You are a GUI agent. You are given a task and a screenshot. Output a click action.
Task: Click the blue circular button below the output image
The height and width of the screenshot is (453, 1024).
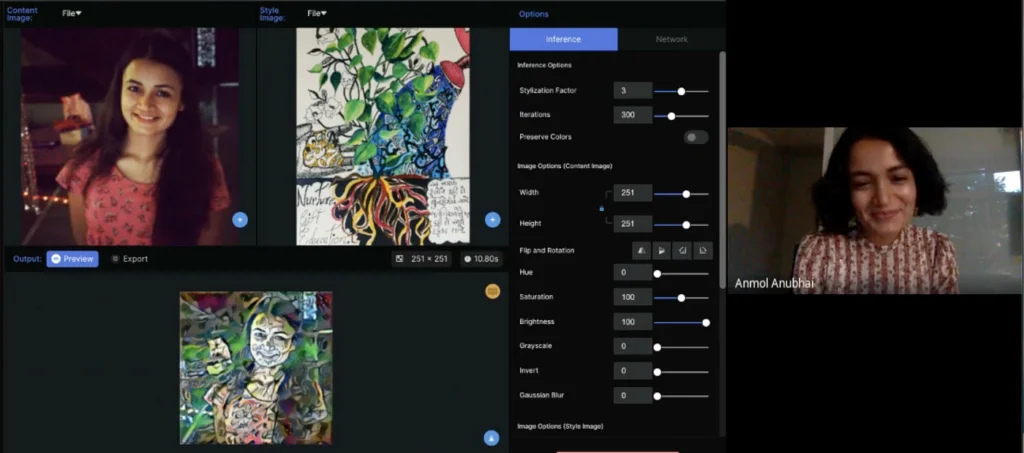pos(491,437)
